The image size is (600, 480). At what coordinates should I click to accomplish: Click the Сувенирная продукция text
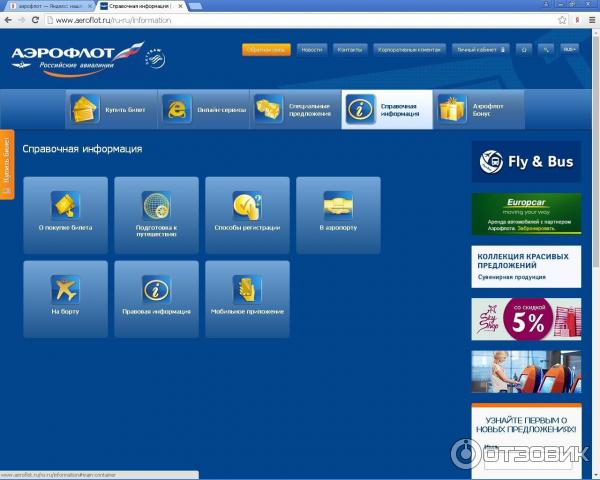click(x=512, y=277)
